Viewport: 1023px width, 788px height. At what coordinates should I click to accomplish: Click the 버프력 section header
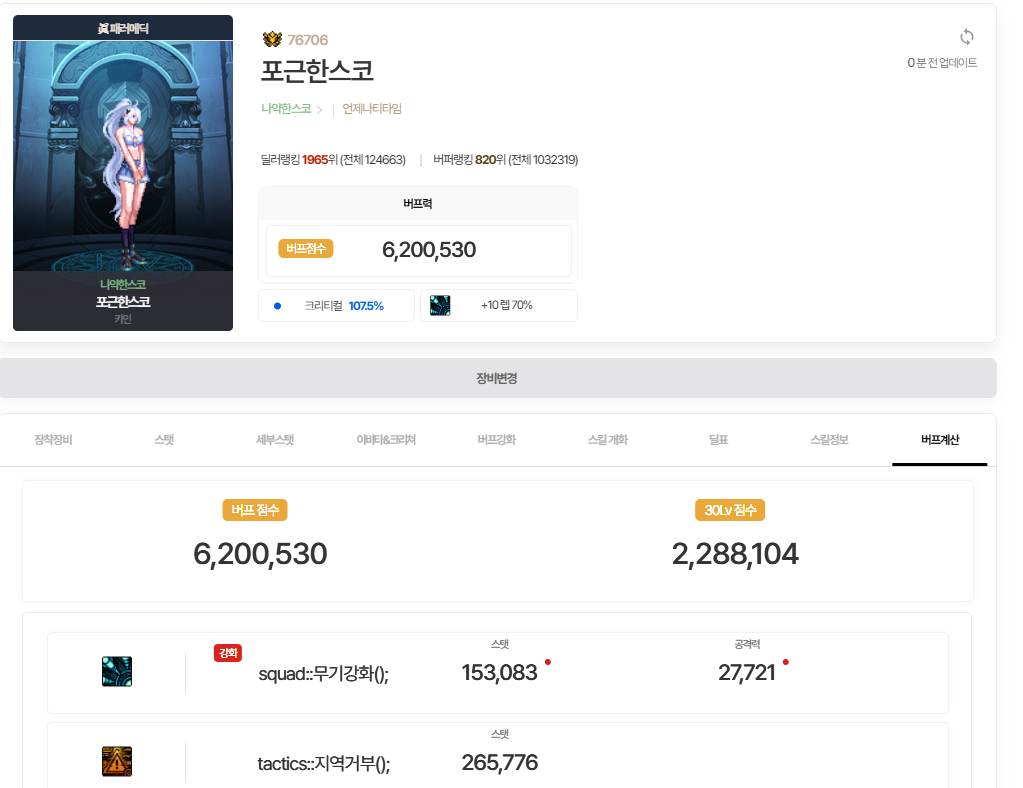[x=418, y=204]
